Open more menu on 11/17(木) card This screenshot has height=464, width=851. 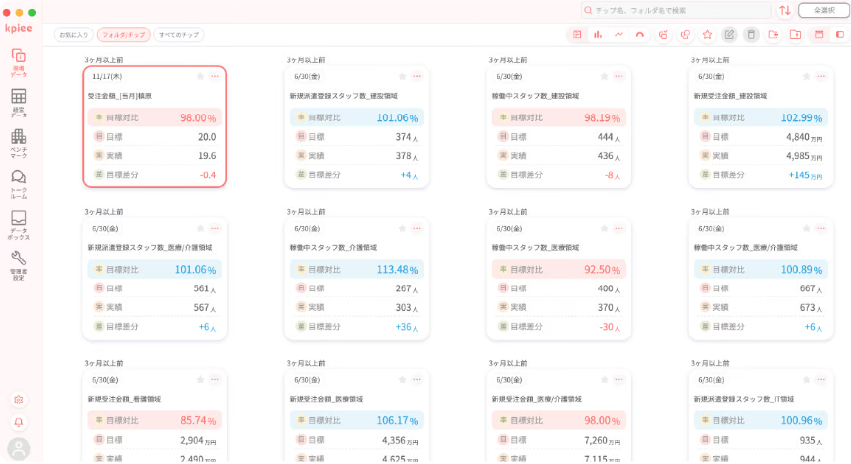click(215, 77)
